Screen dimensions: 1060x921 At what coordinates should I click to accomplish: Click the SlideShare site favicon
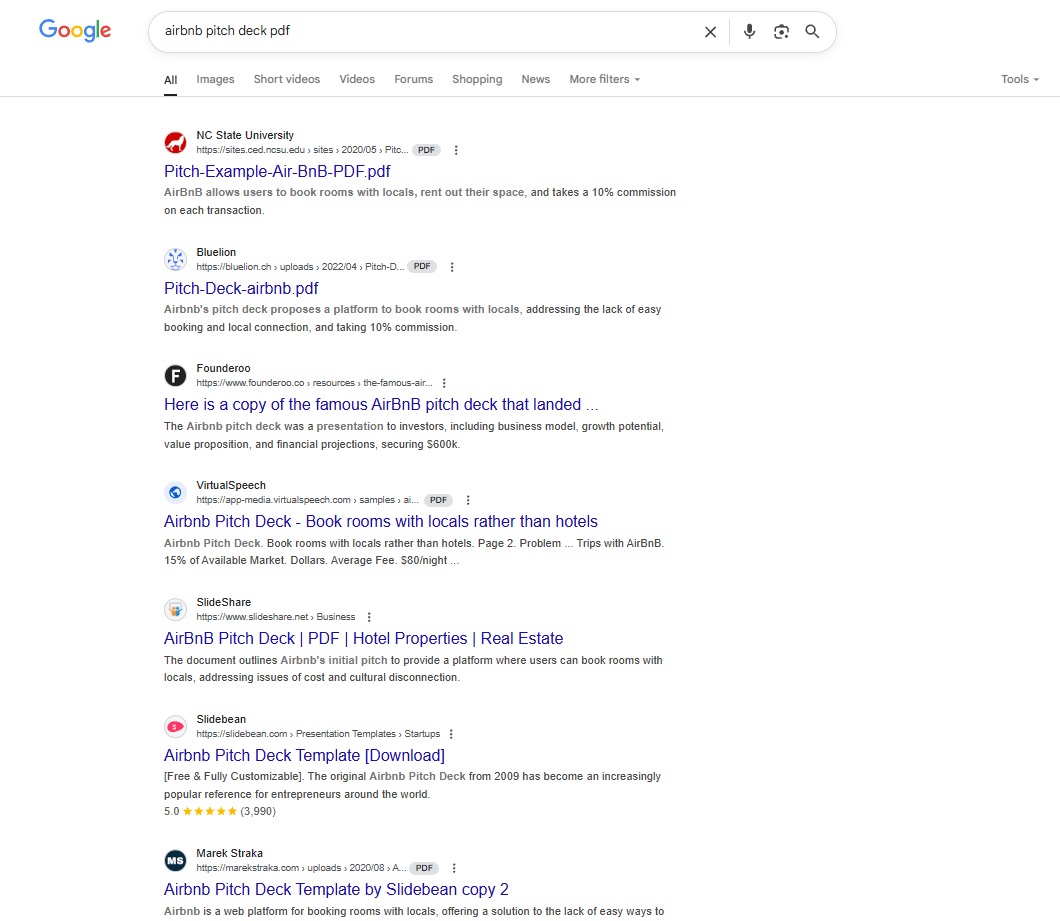pos(176,609)
